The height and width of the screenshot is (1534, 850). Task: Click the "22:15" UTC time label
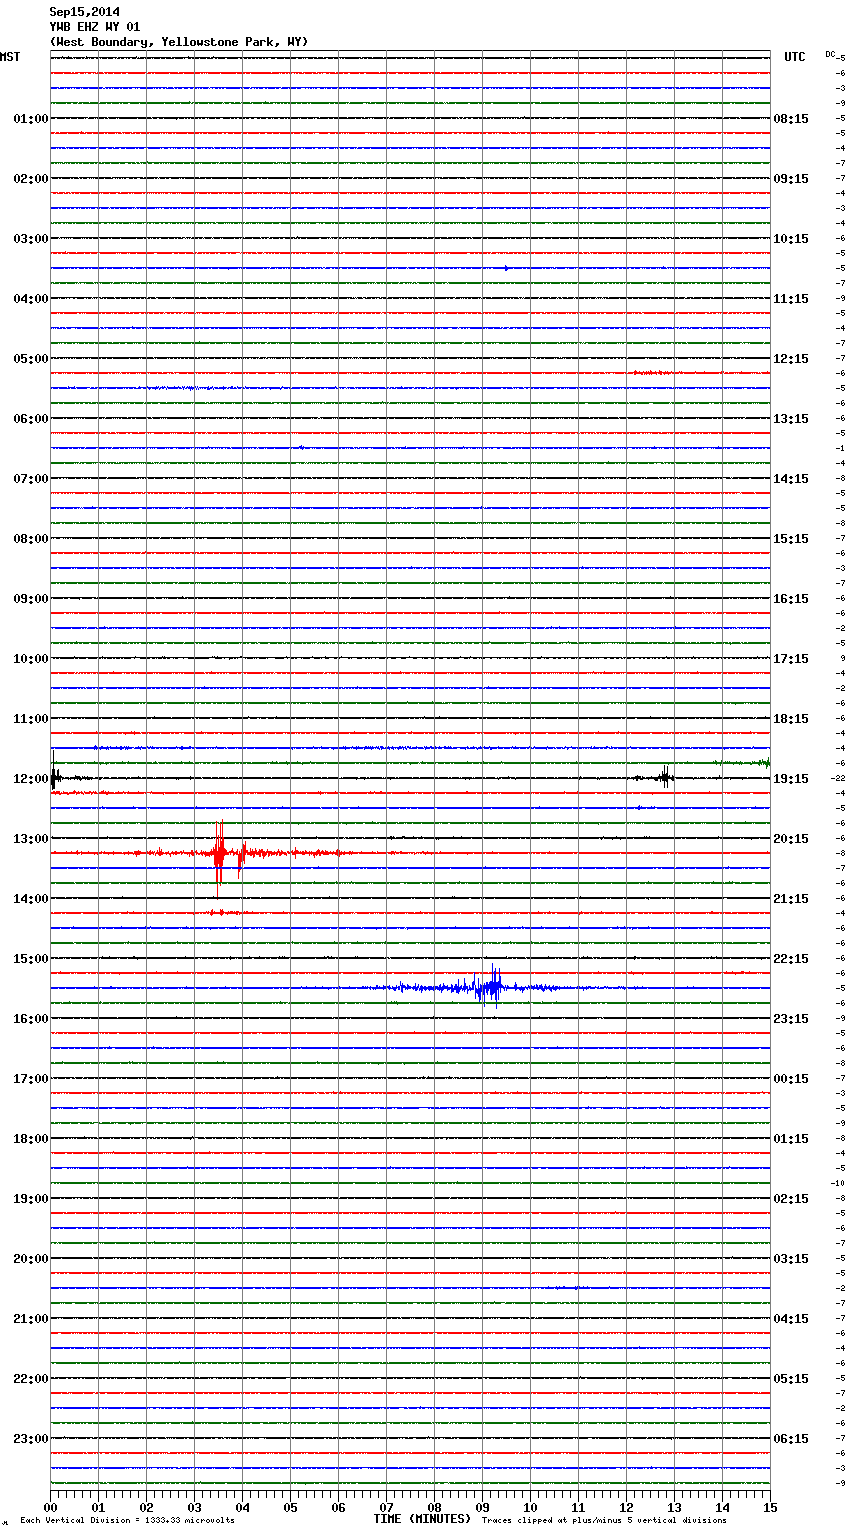click(791, 959)
